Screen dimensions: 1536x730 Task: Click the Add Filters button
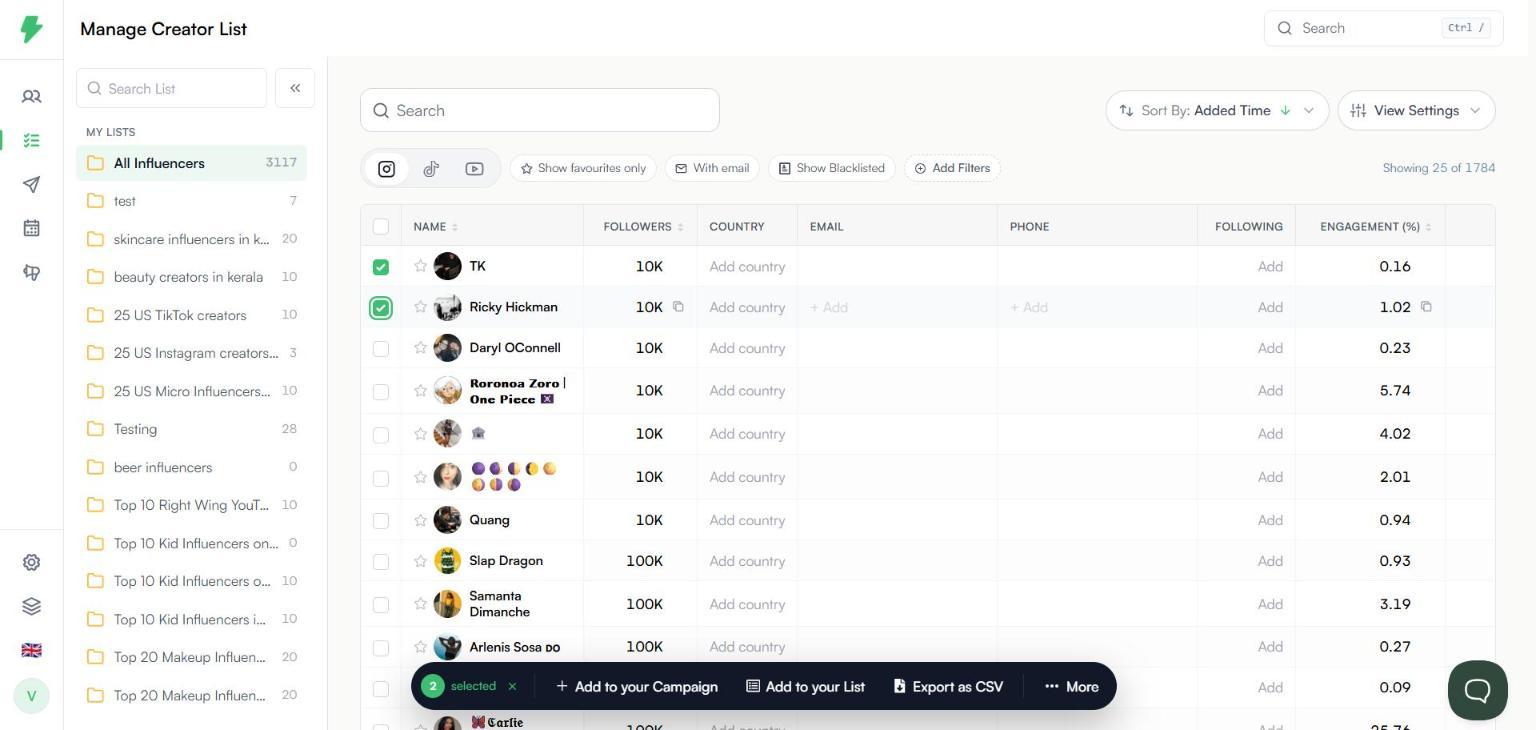[952, 168]
